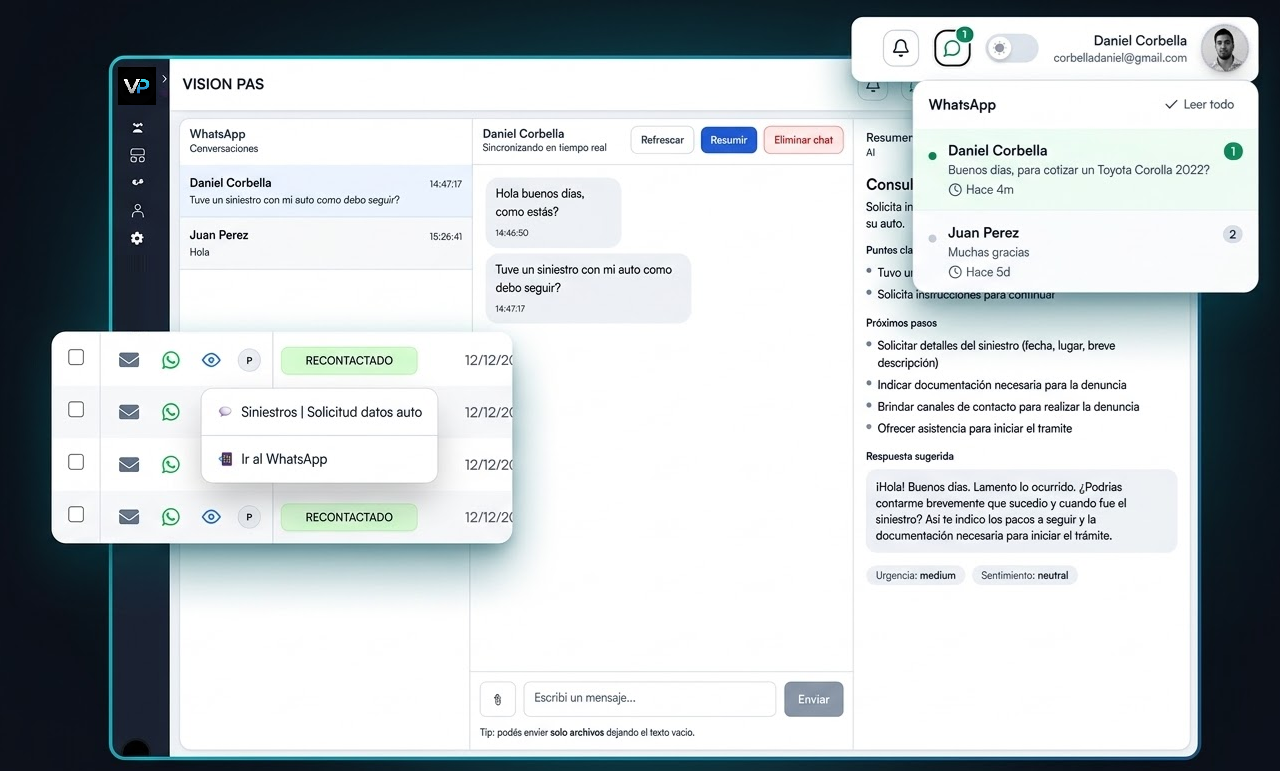Flip the toggle switch next to the chat icon
The width and height of the screenshot is (1280, 771).
[1011, 47]
